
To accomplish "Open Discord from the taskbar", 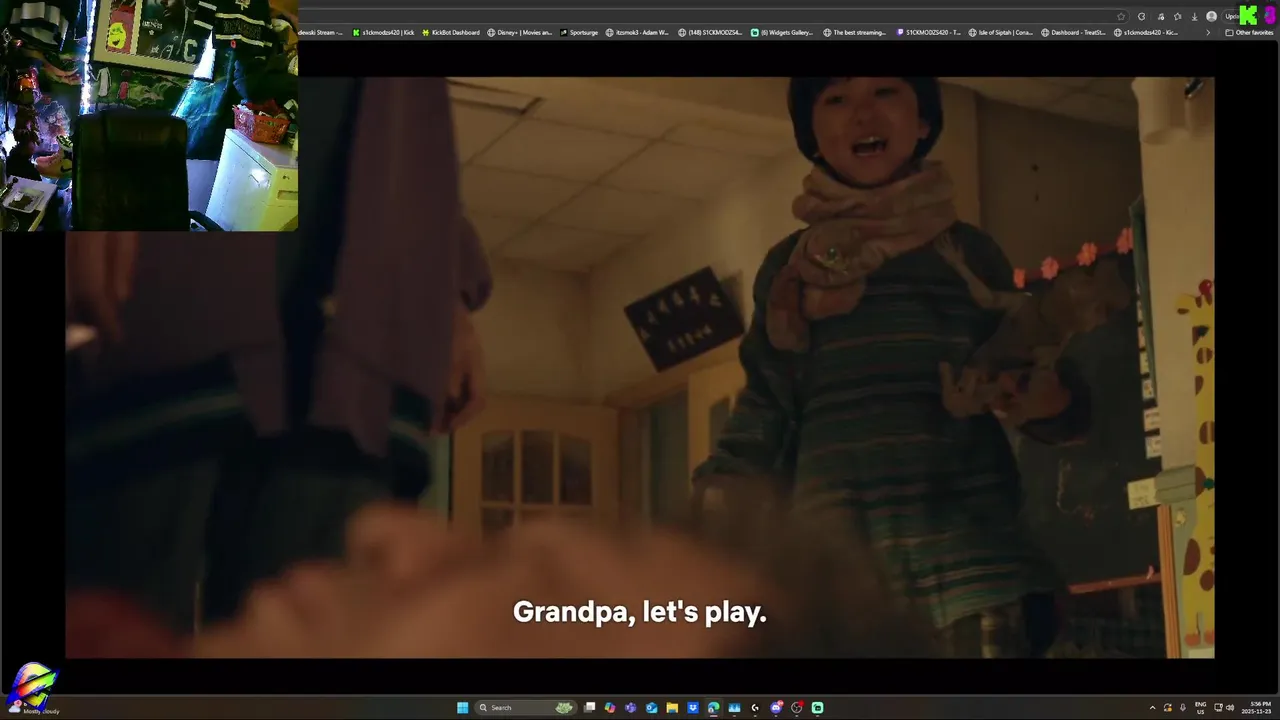I will (776, 708).
